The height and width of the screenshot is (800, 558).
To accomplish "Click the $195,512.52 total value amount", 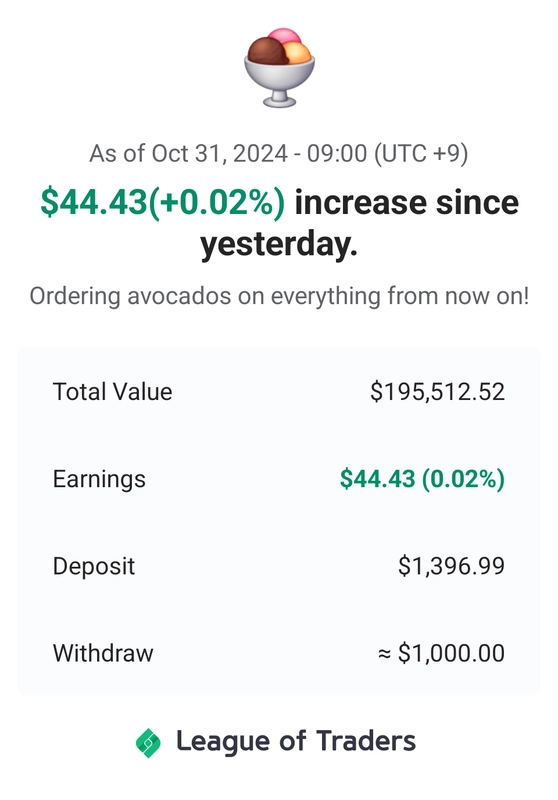I will coord(438,392).
